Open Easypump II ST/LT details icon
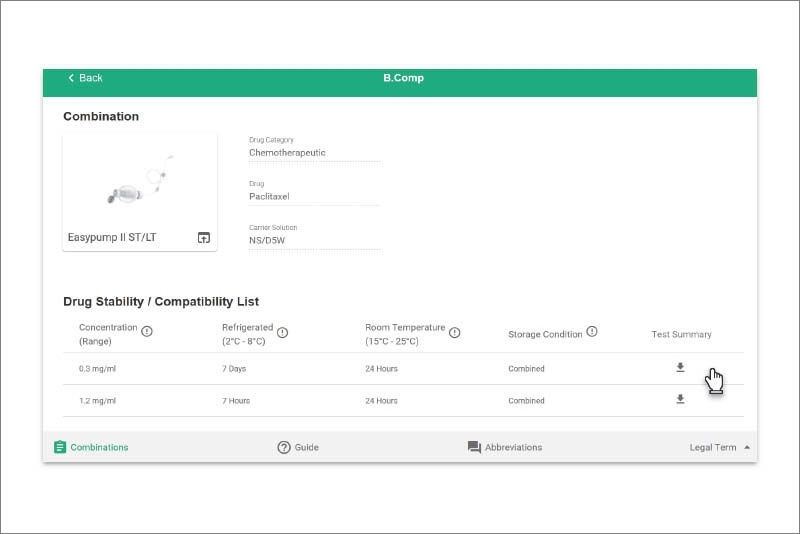The width and height of the screenshot is (800, 534). (x=204, y=238)
